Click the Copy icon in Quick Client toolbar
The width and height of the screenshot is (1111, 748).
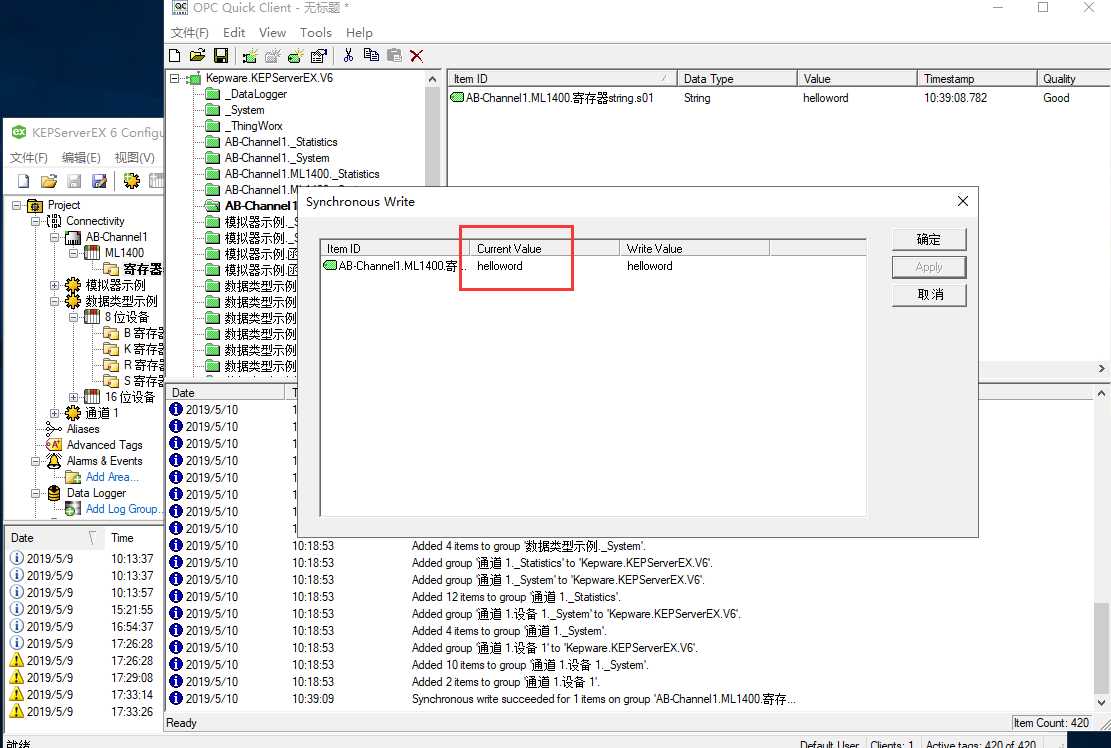pos(371,55)
